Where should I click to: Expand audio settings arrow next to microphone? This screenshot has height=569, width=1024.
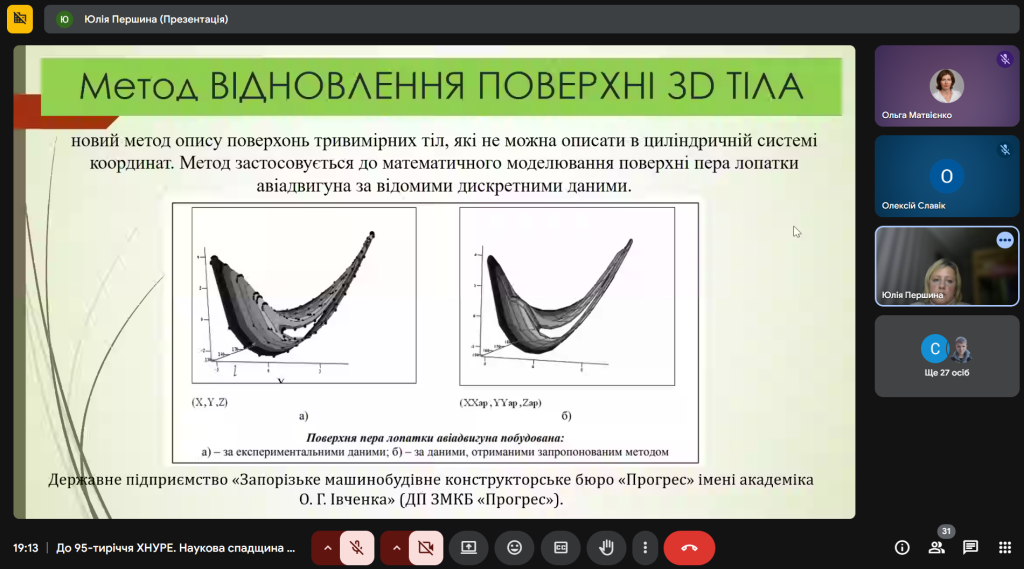[x=326, y=548]
